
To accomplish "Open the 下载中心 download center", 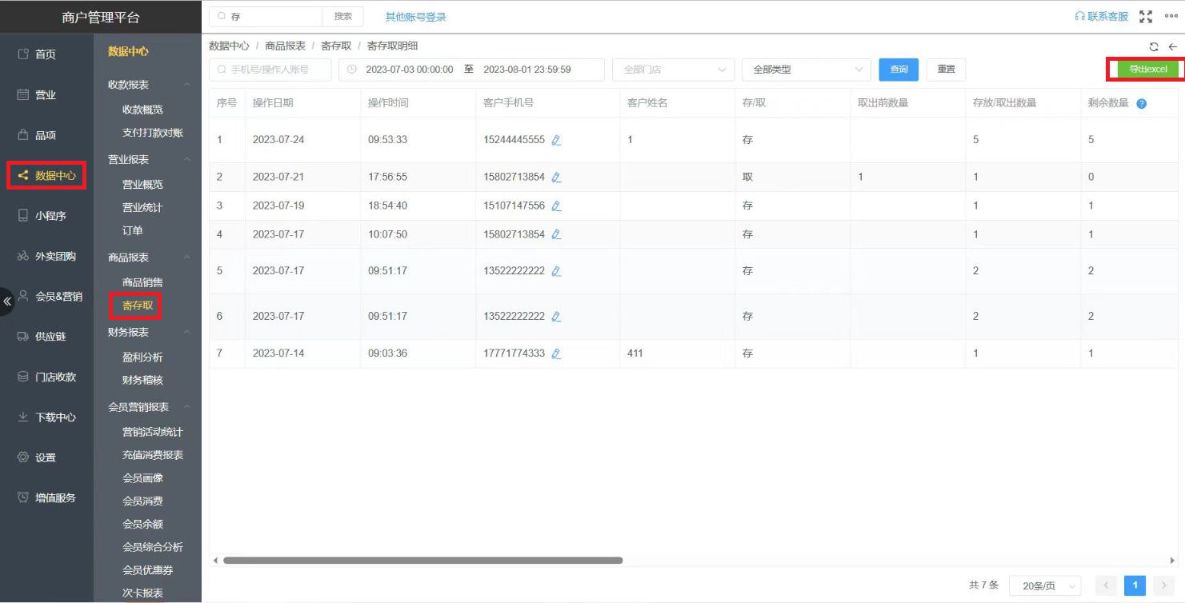I will tap(46, 417).
